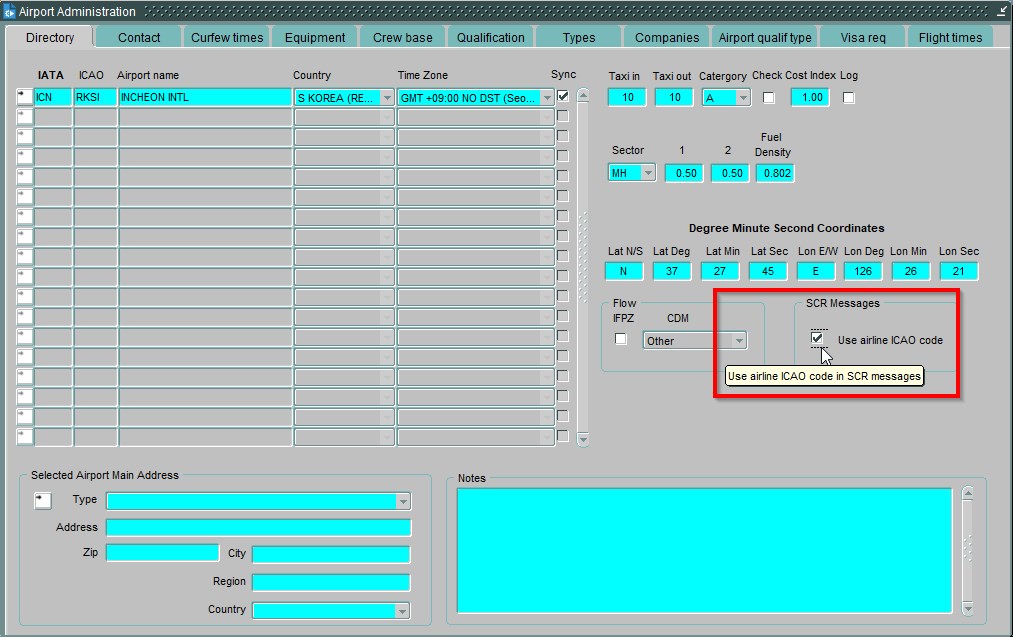
Task: Click the record selector icon beside ICN row
Action: 24,97
